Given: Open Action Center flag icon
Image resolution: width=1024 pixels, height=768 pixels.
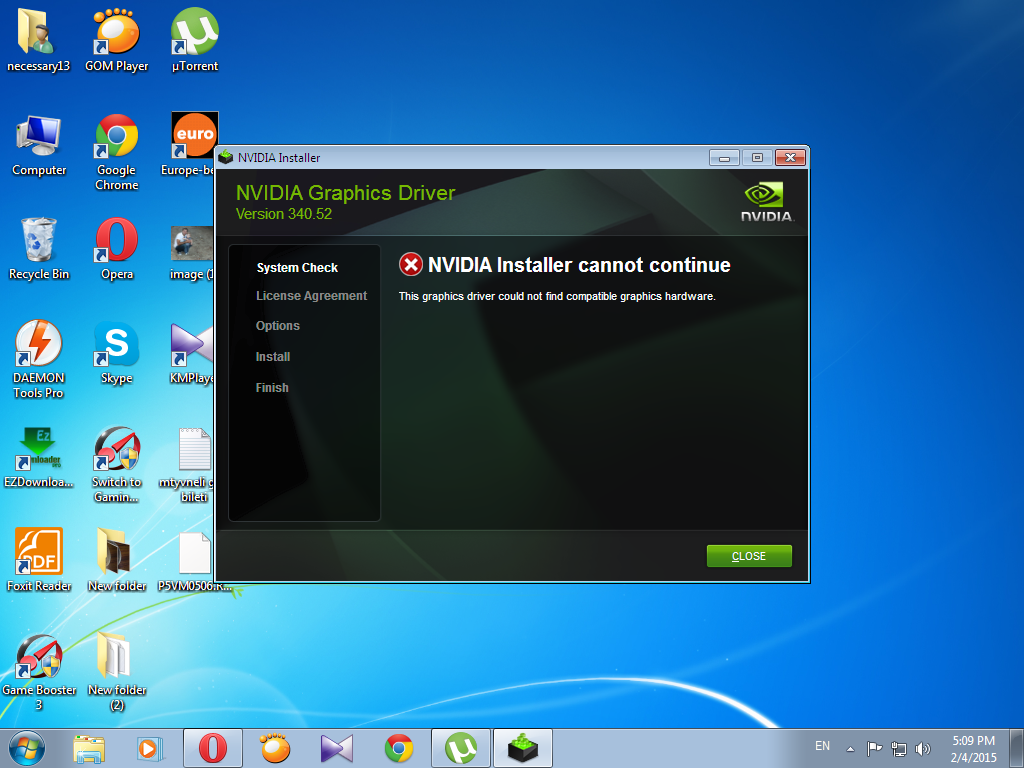Looking at the screenshot, I should coord(874,748).
